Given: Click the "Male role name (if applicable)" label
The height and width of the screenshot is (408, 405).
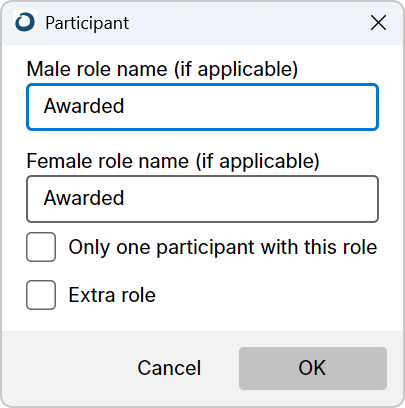Looking at the screenshot, I should [162, 69].
